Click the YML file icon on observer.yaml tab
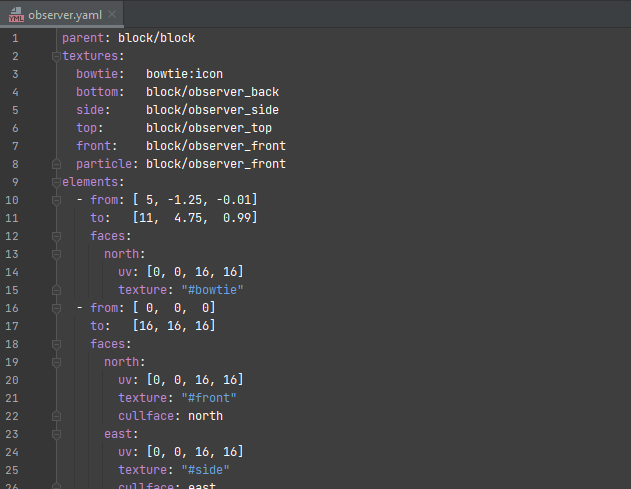 point(16,15)
